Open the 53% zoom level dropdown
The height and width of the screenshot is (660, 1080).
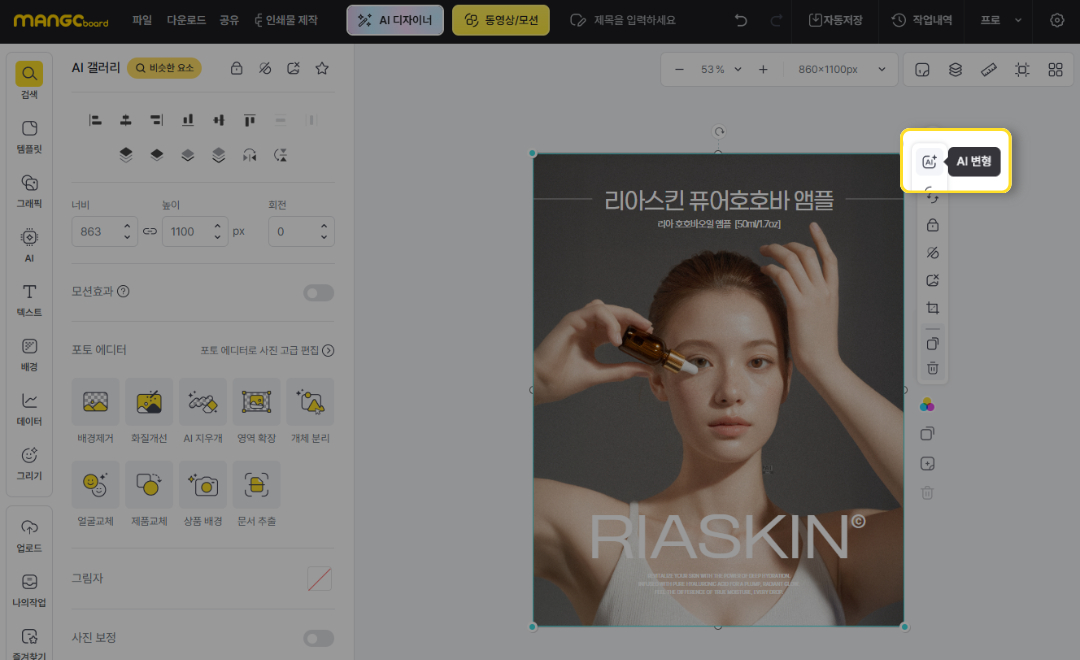coord(720,70)
